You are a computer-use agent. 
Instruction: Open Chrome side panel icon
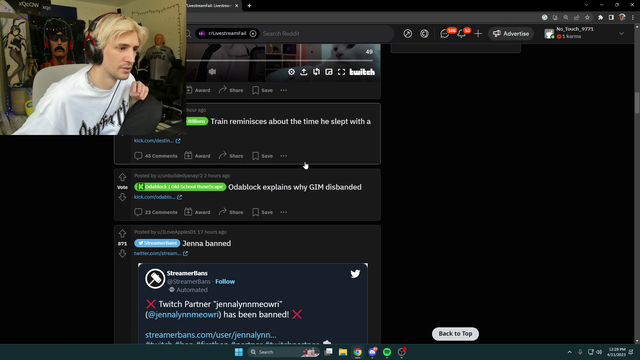pyautogui.click(x=611, y=18)
